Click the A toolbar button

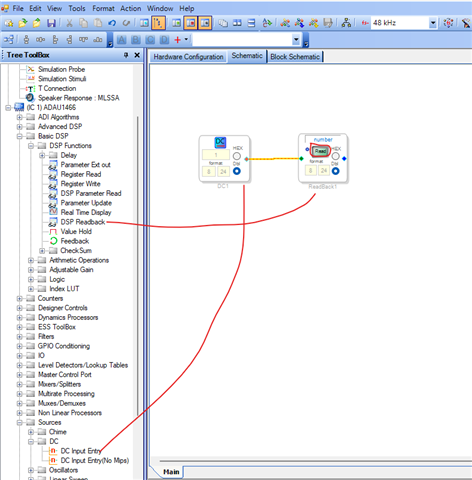[122, 40]
